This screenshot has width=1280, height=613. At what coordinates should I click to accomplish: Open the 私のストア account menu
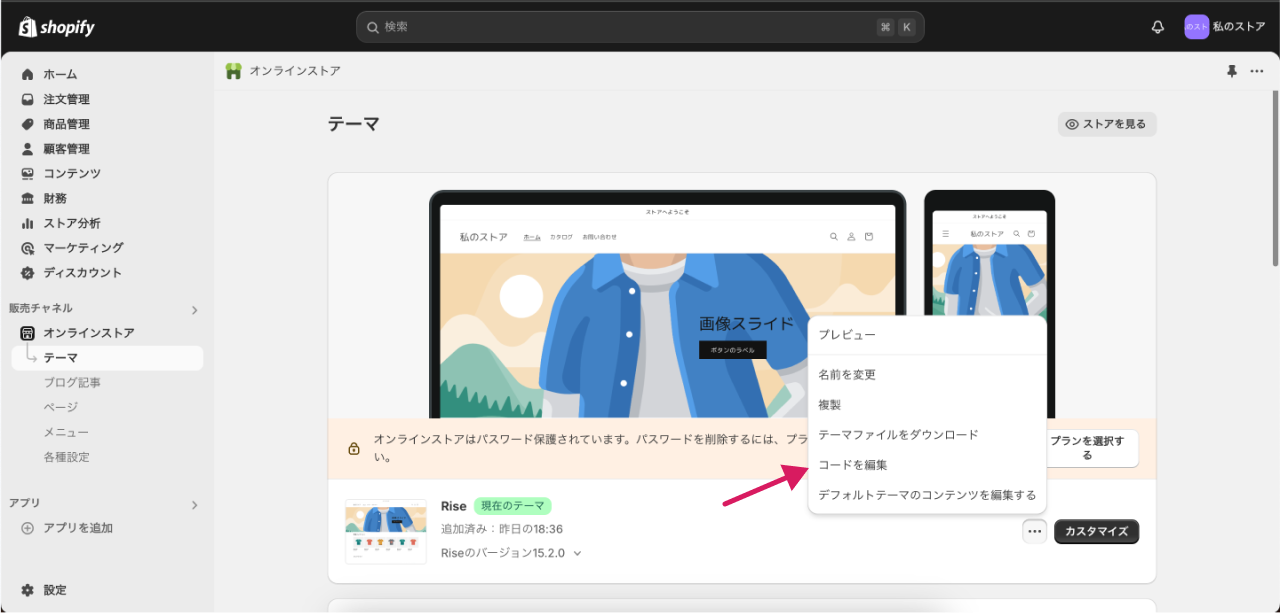click(x=1225, y=27)
